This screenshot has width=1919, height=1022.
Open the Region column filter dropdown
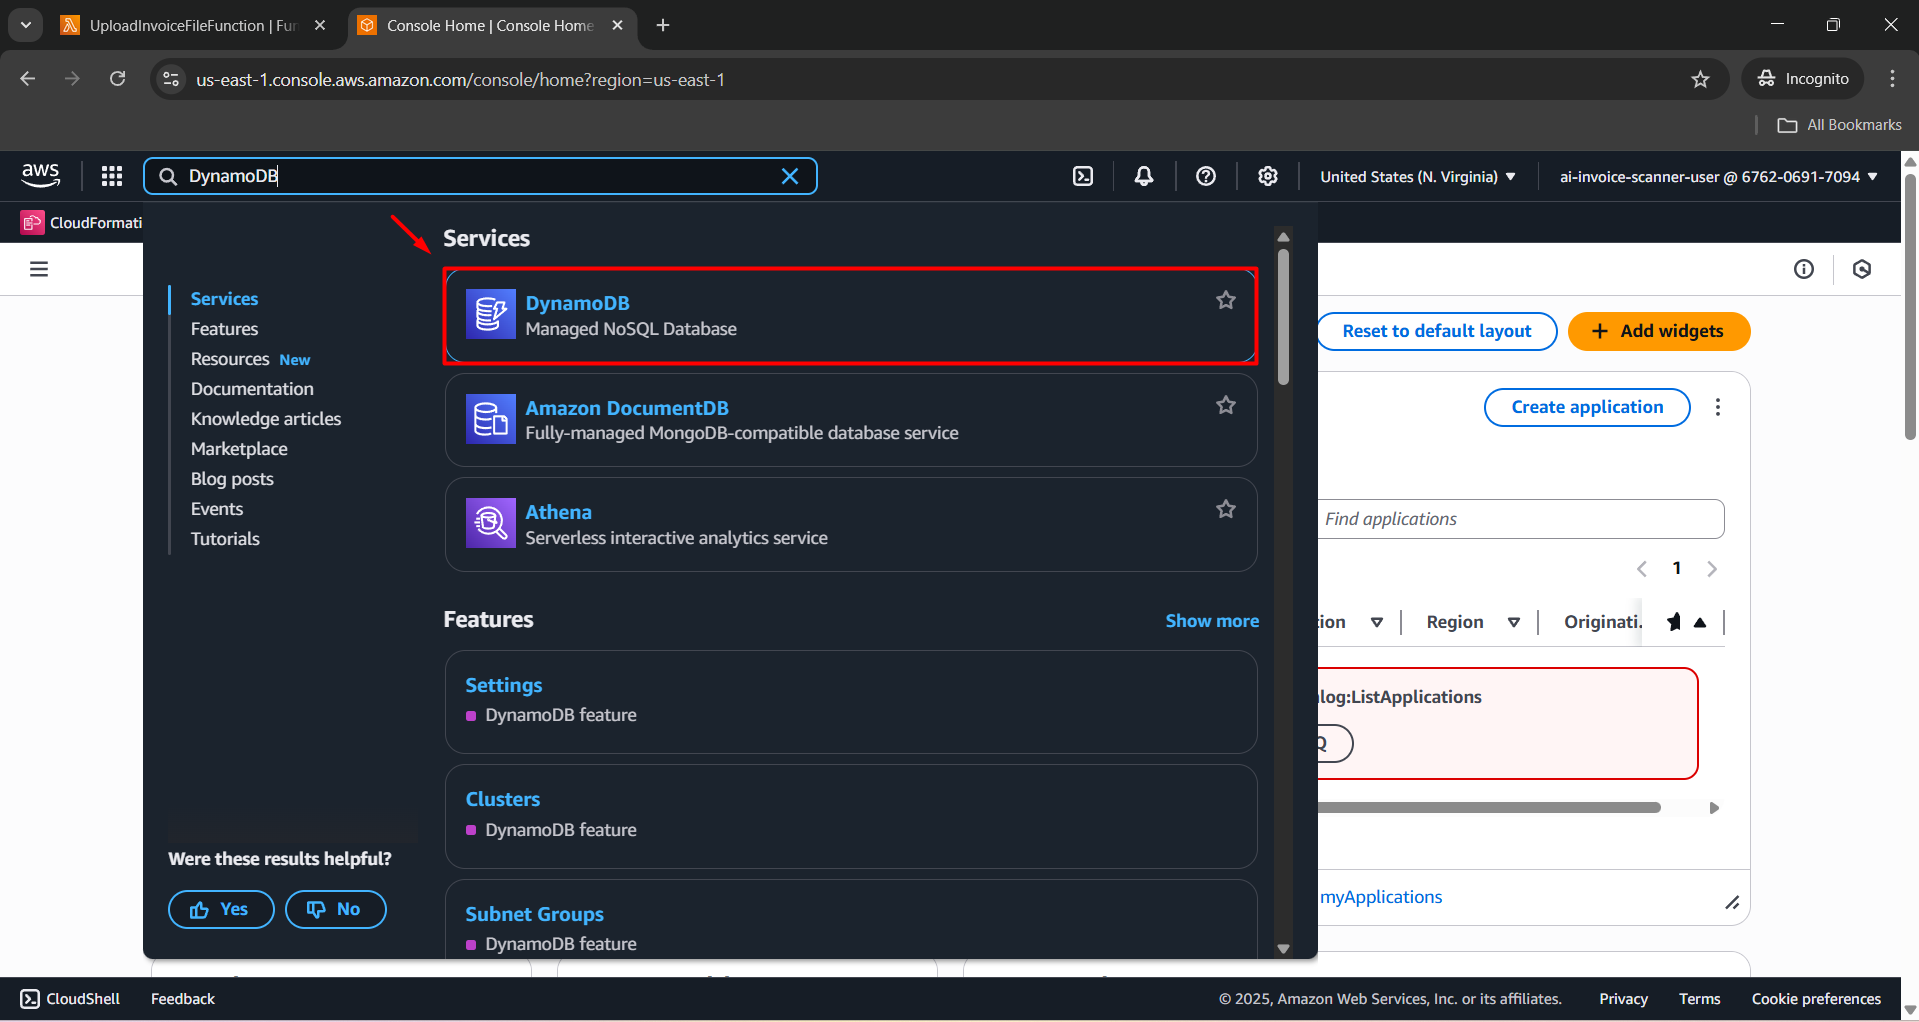pyautogui.click(x=1513, y=621)
